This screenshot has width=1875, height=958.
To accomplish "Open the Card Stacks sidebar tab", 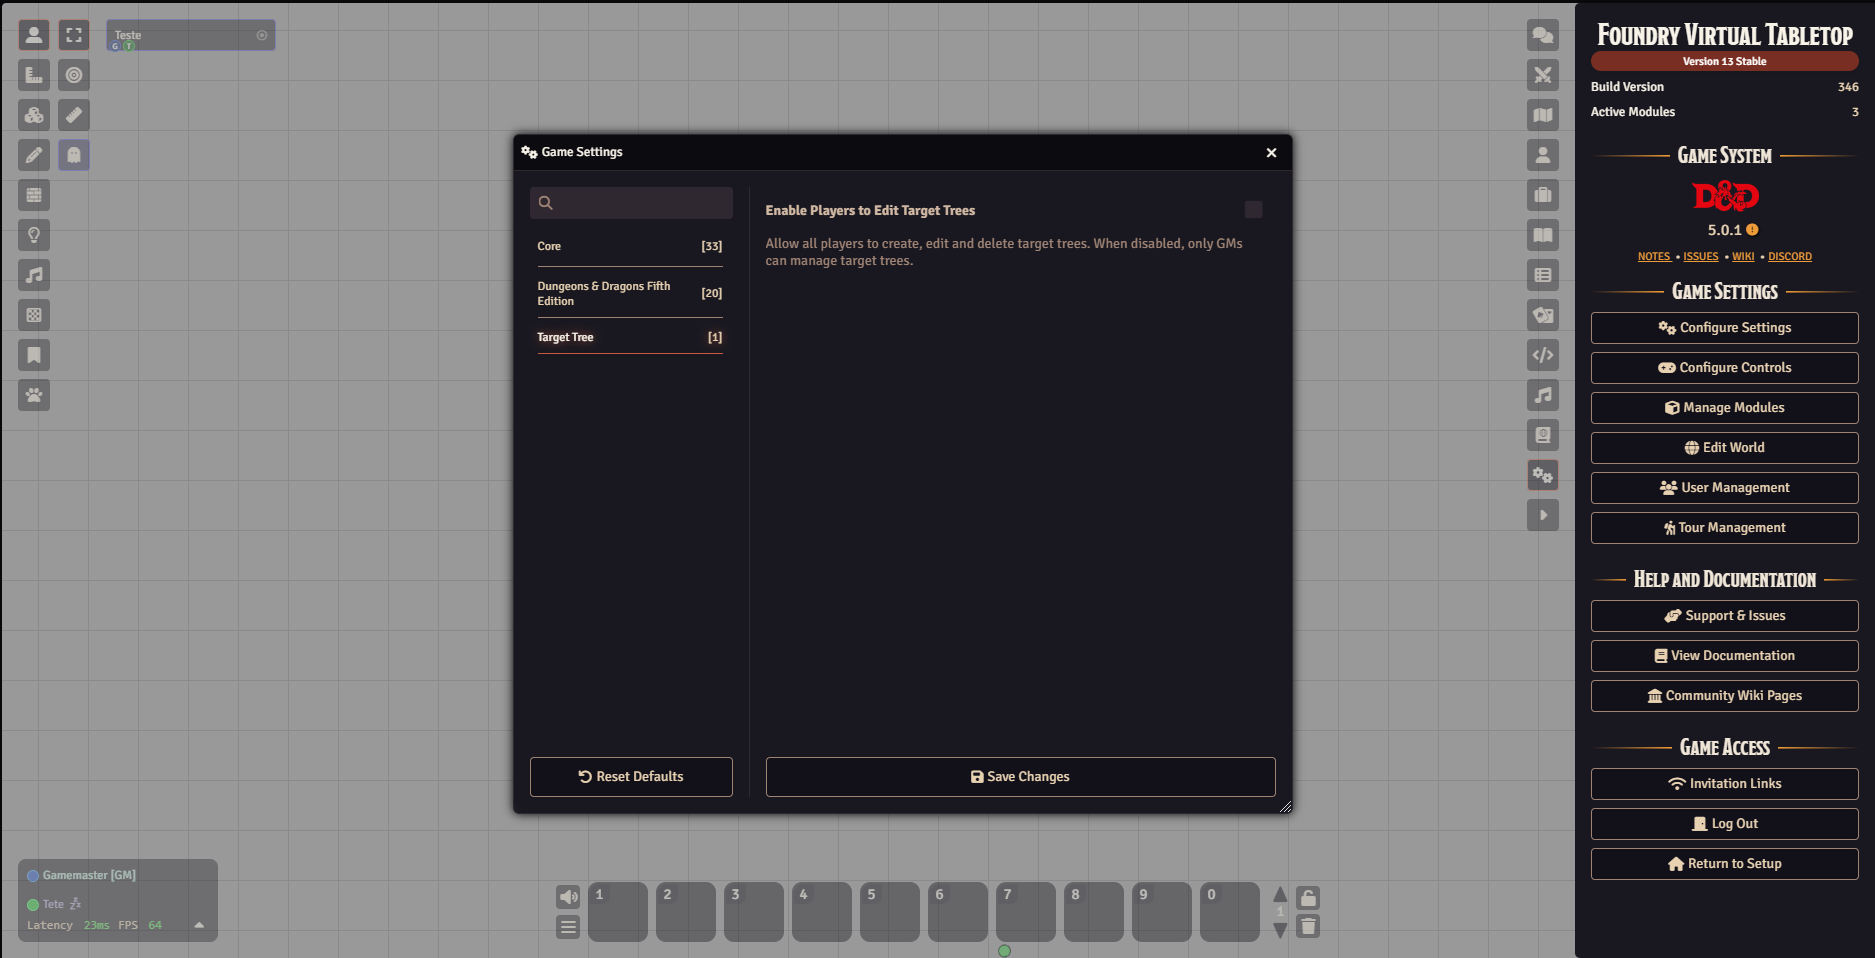I will tap(1543, 315).
